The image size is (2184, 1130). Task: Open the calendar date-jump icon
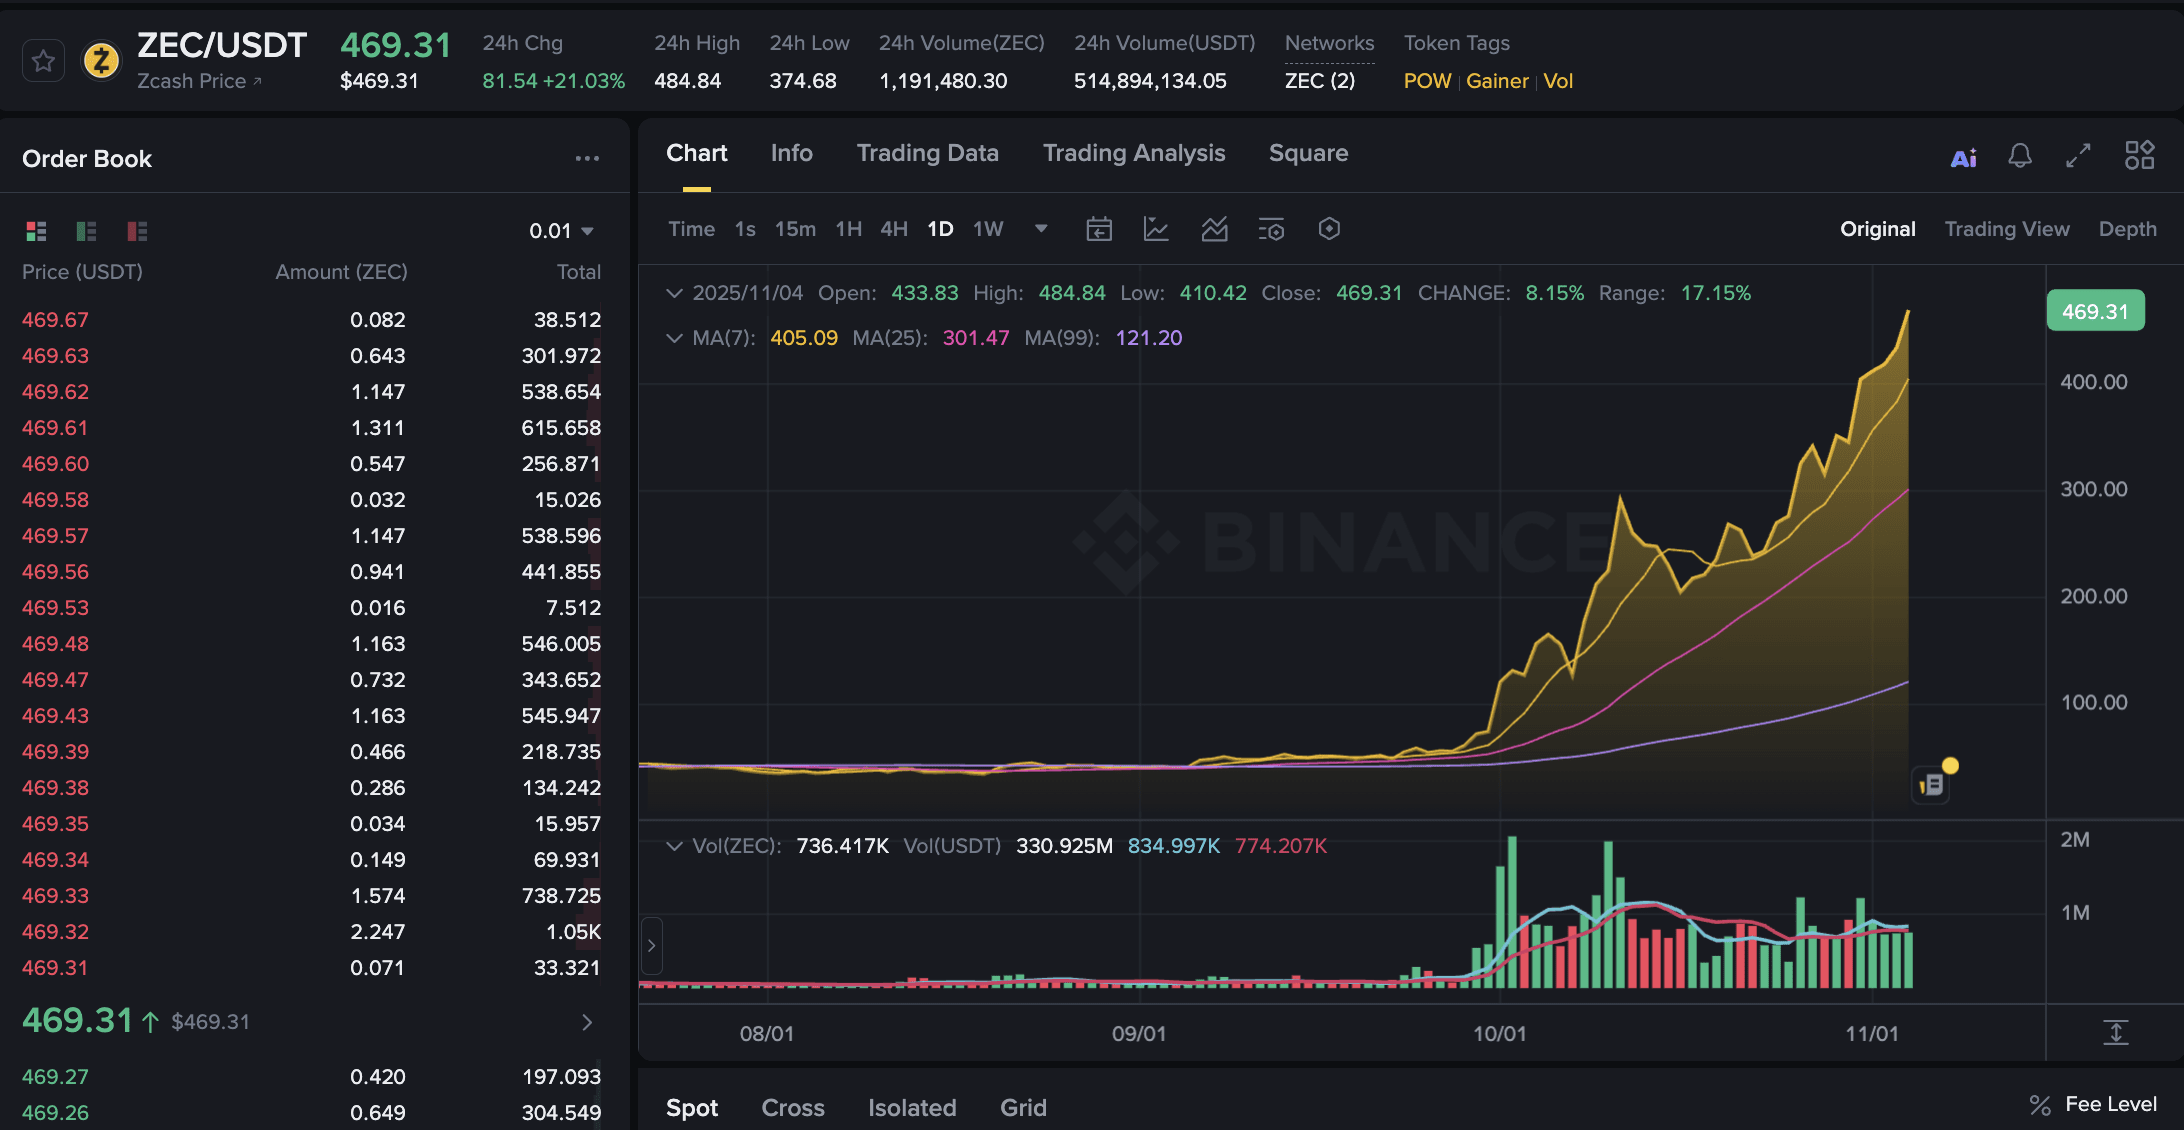(x=1099, y=229)
